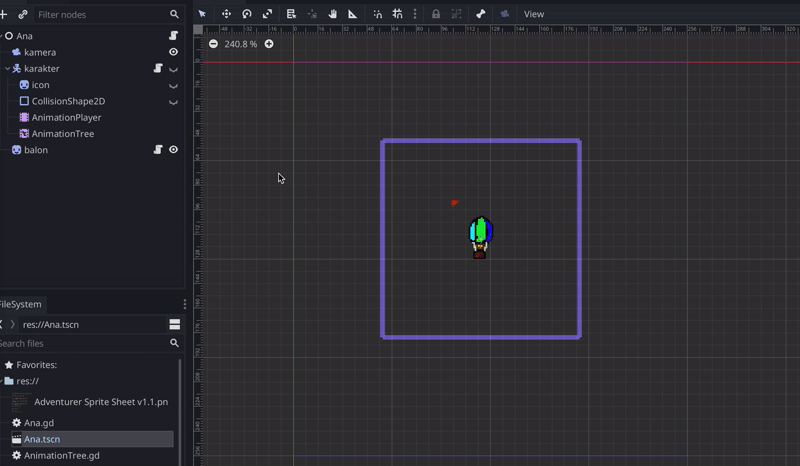The height and width of the screenshot is (466, 800).
Task: Select the AnimationTree.gd script file
Action: point(62,455)
